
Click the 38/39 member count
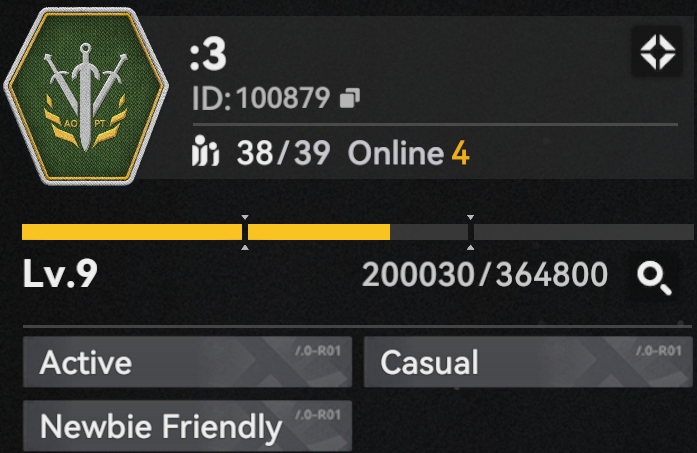tap(283, 153)
